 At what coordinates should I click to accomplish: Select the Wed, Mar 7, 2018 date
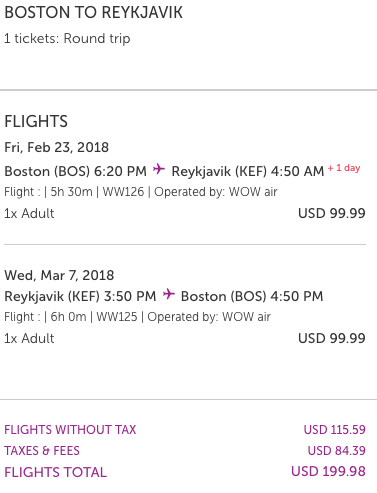(59, 275)
